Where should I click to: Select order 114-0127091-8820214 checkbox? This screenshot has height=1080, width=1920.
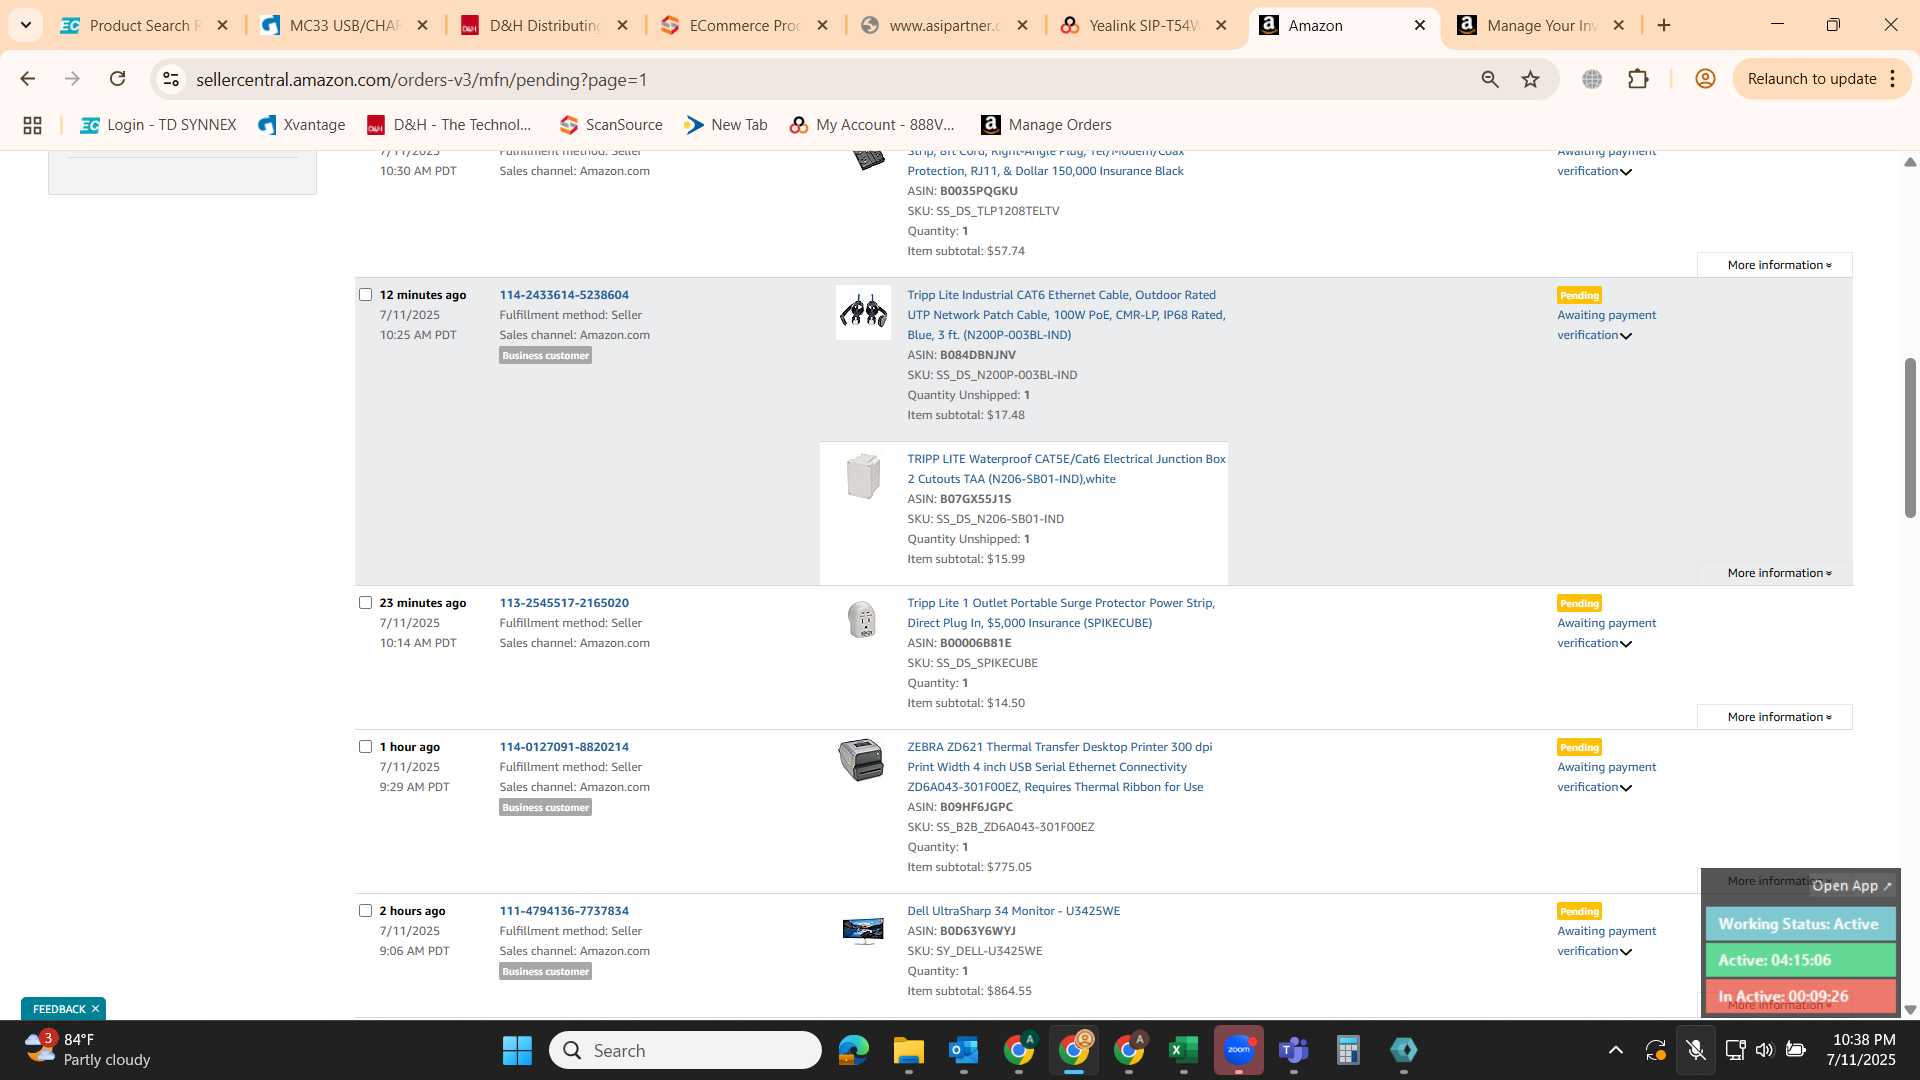(x=365, y=747)
